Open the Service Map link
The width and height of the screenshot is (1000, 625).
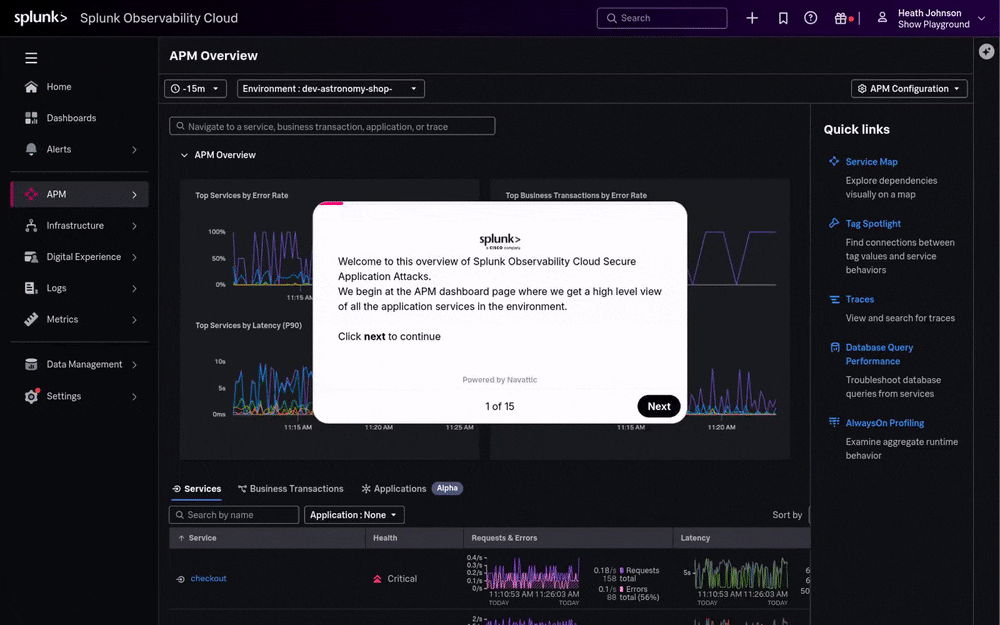point(871,161)
